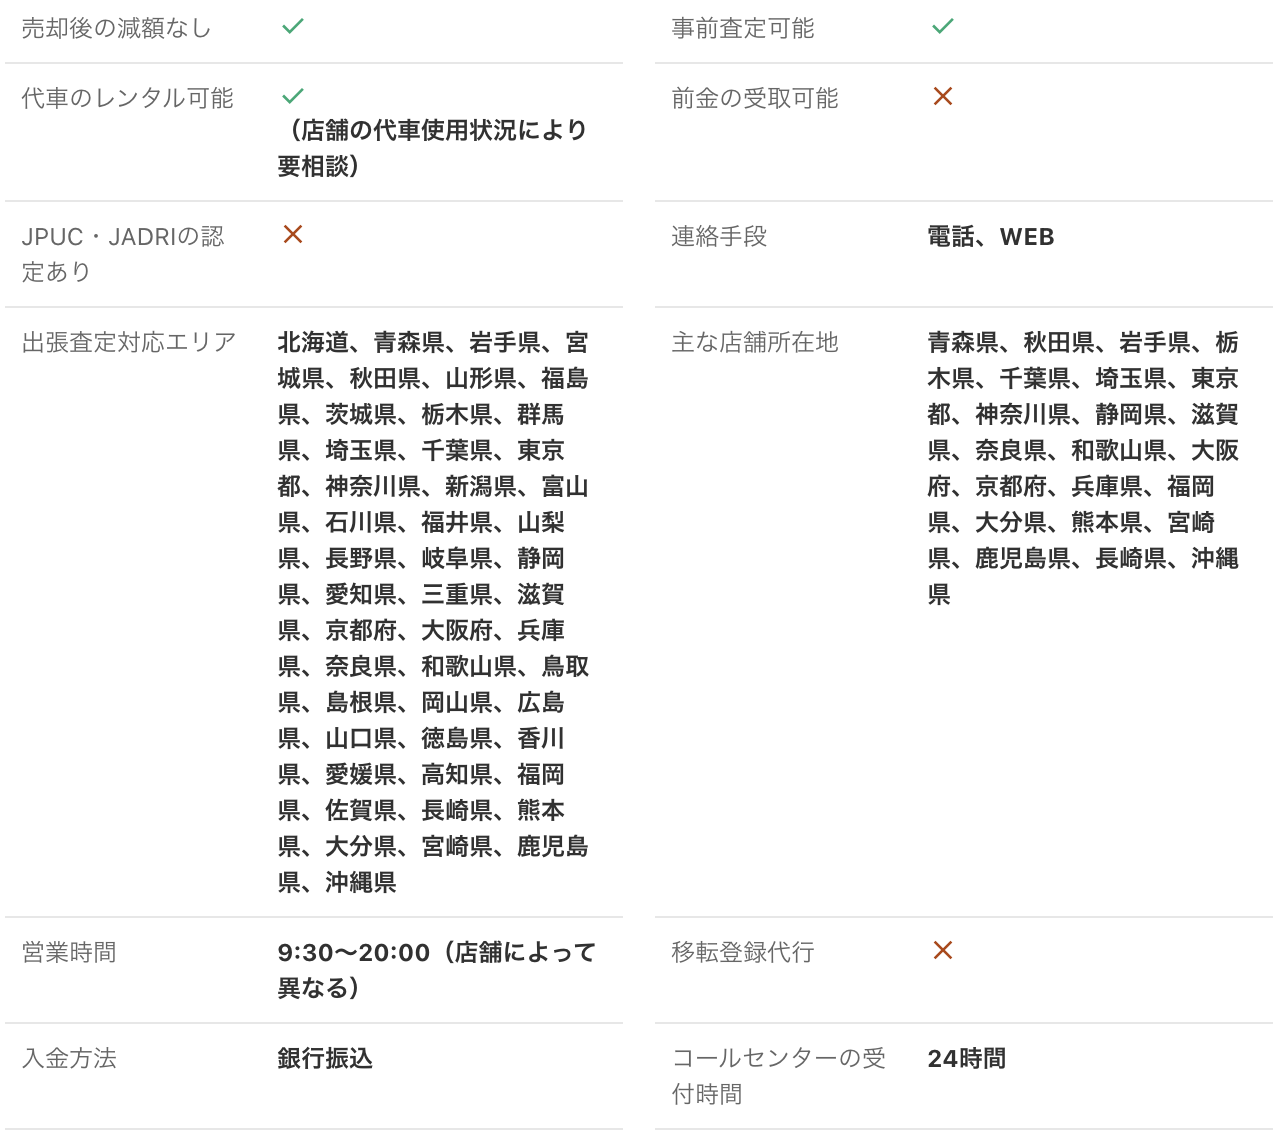This screenshot has width=1280, height=1134.
Task: Click the 電話、WEB contact value
Action: (990, 237)
